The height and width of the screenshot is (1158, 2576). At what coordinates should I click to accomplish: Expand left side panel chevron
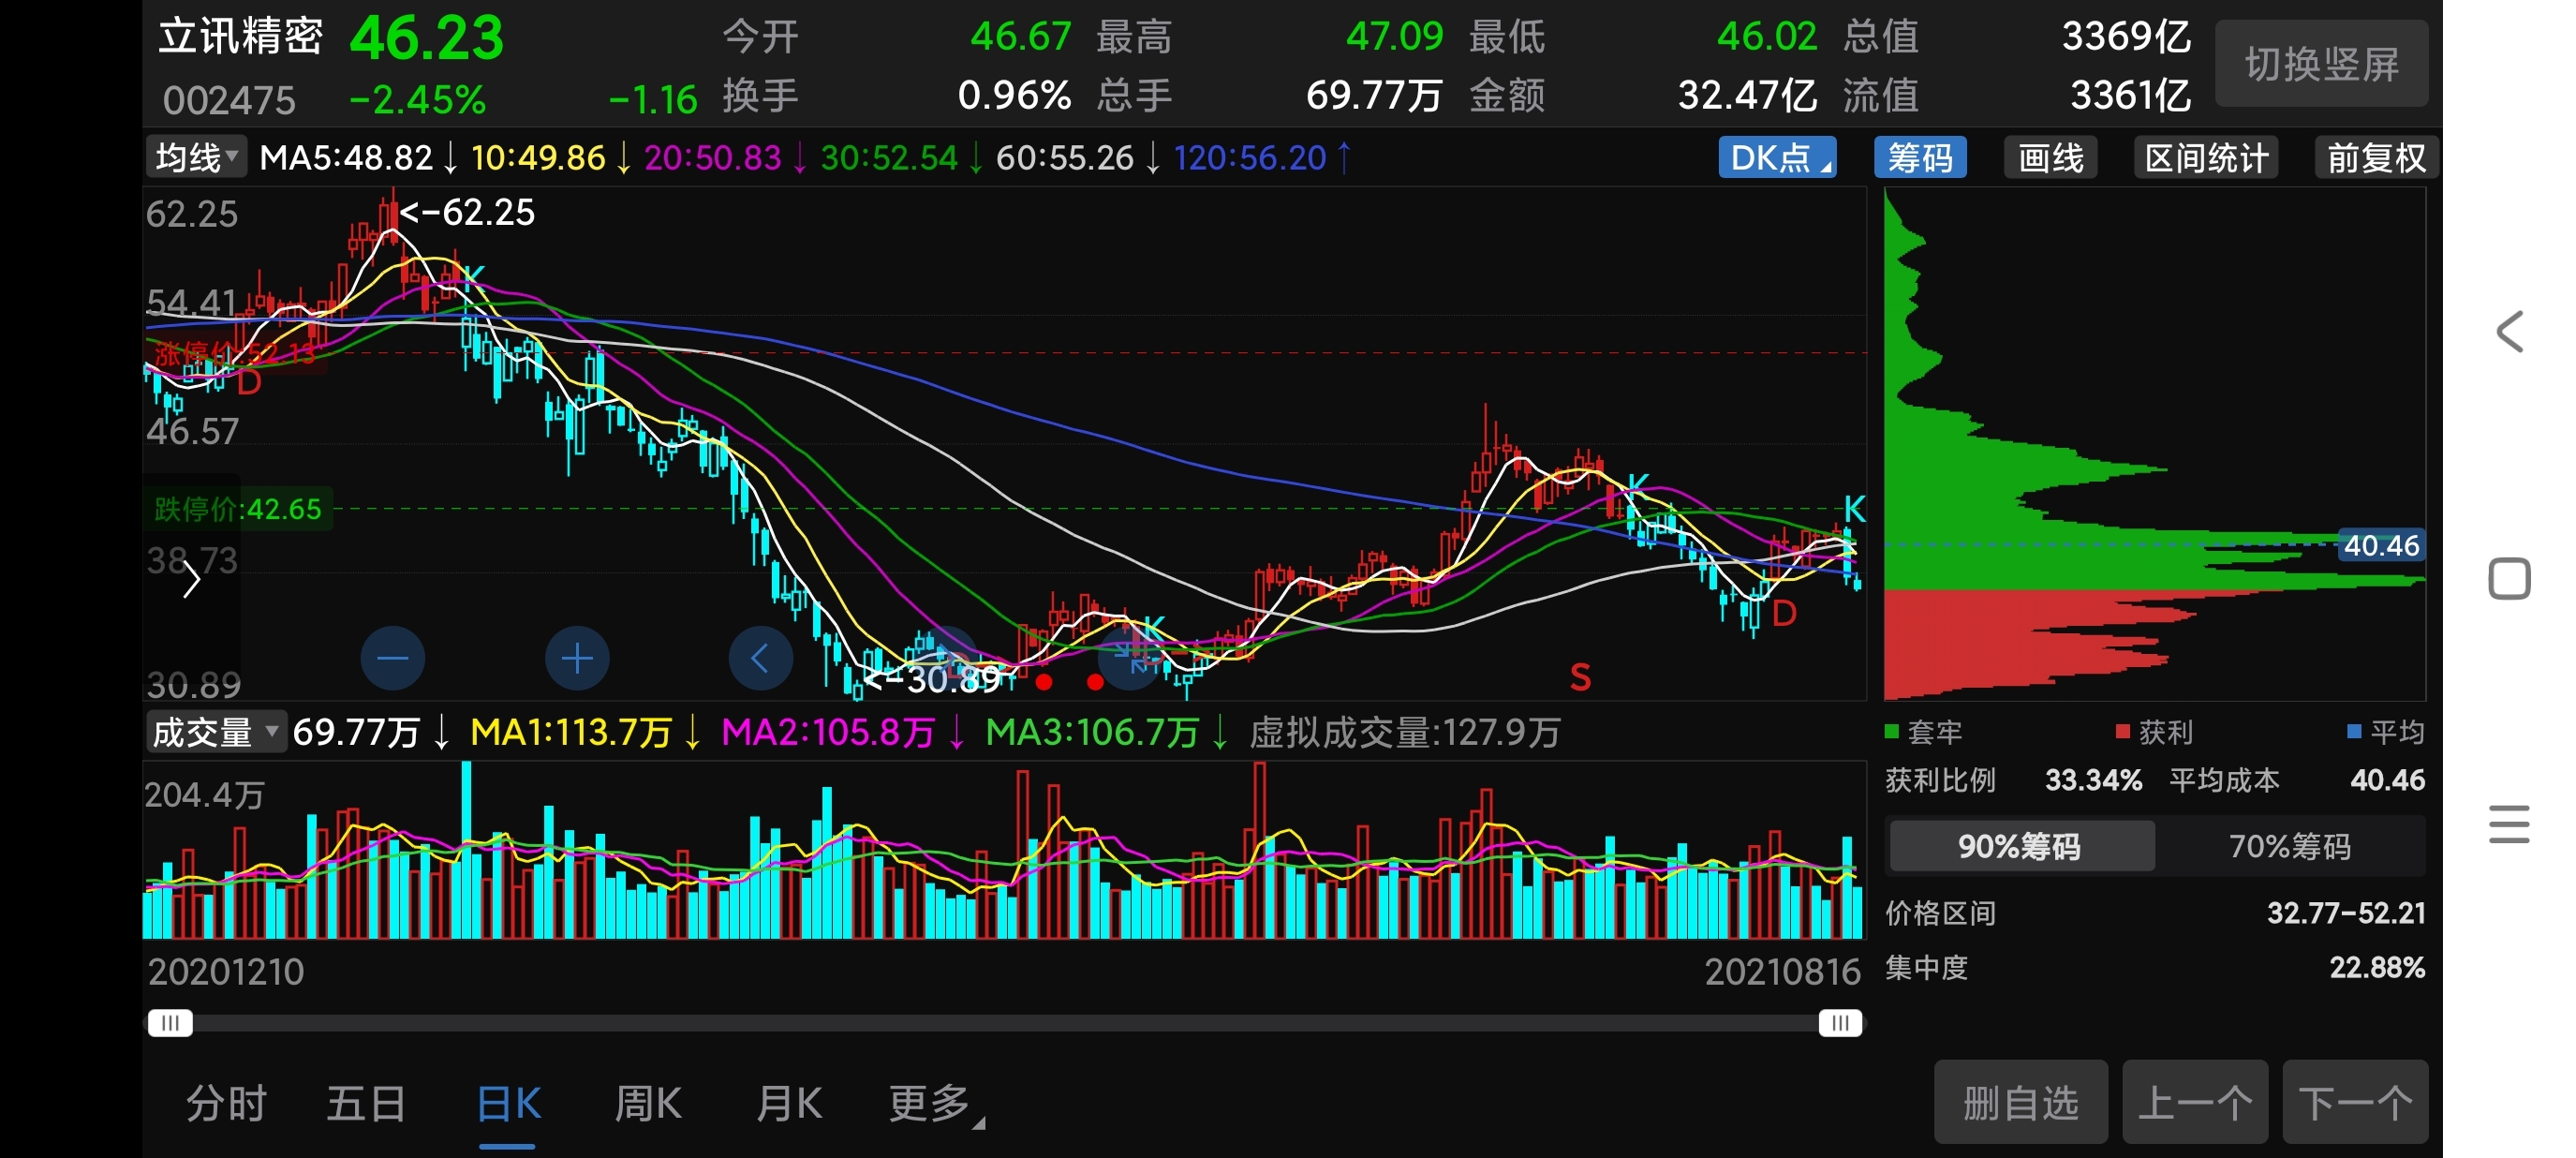191,579
